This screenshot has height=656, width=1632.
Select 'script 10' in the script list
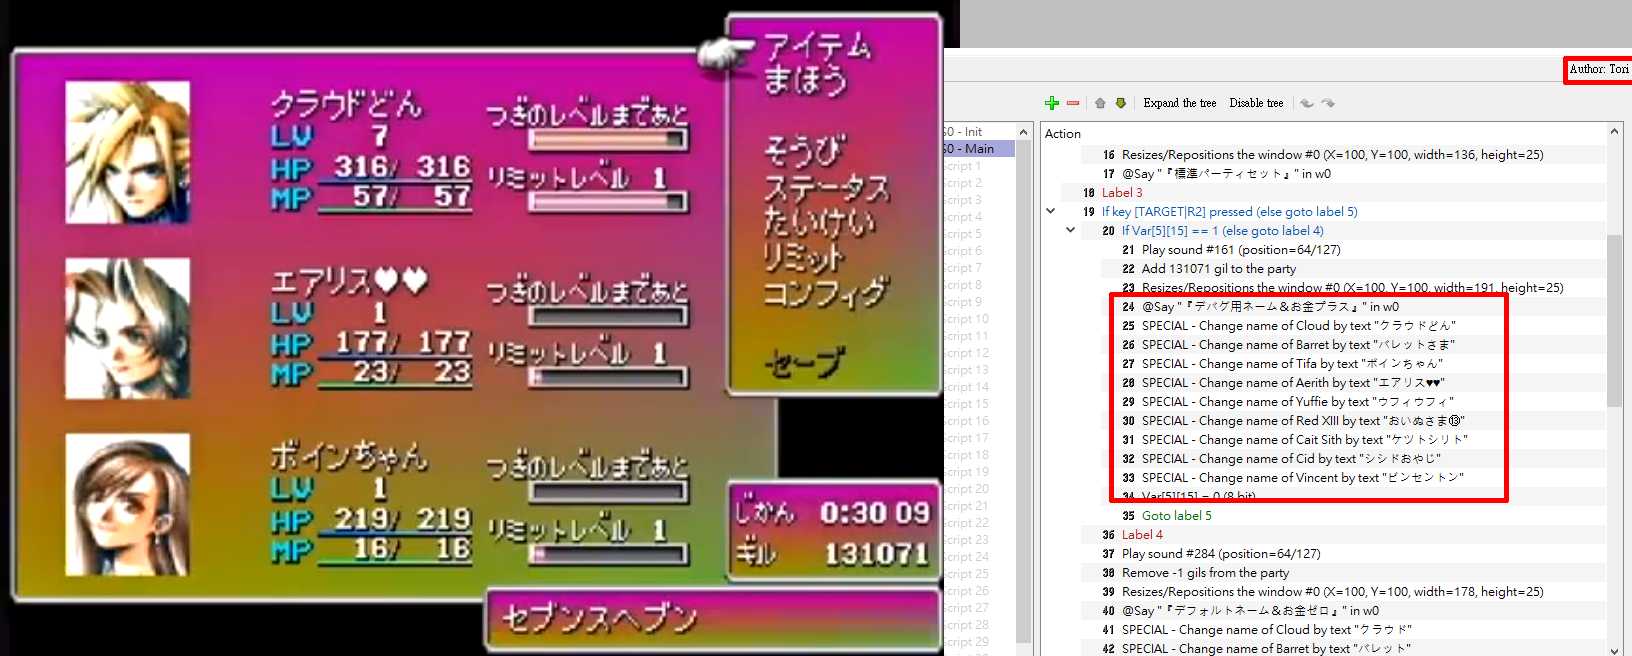pyautogui.click(x=967, y=319)
